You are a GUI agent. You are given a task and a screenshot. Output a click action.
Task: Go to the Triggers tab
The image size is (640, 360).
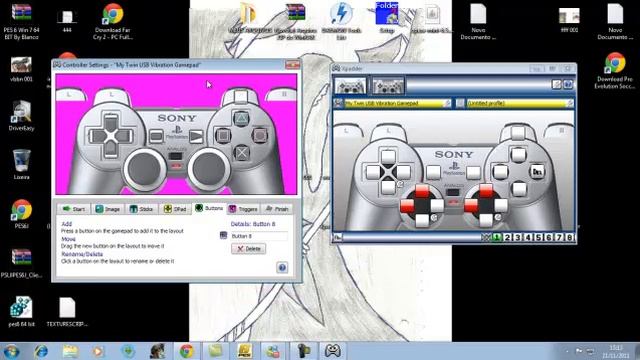(243, 209)
